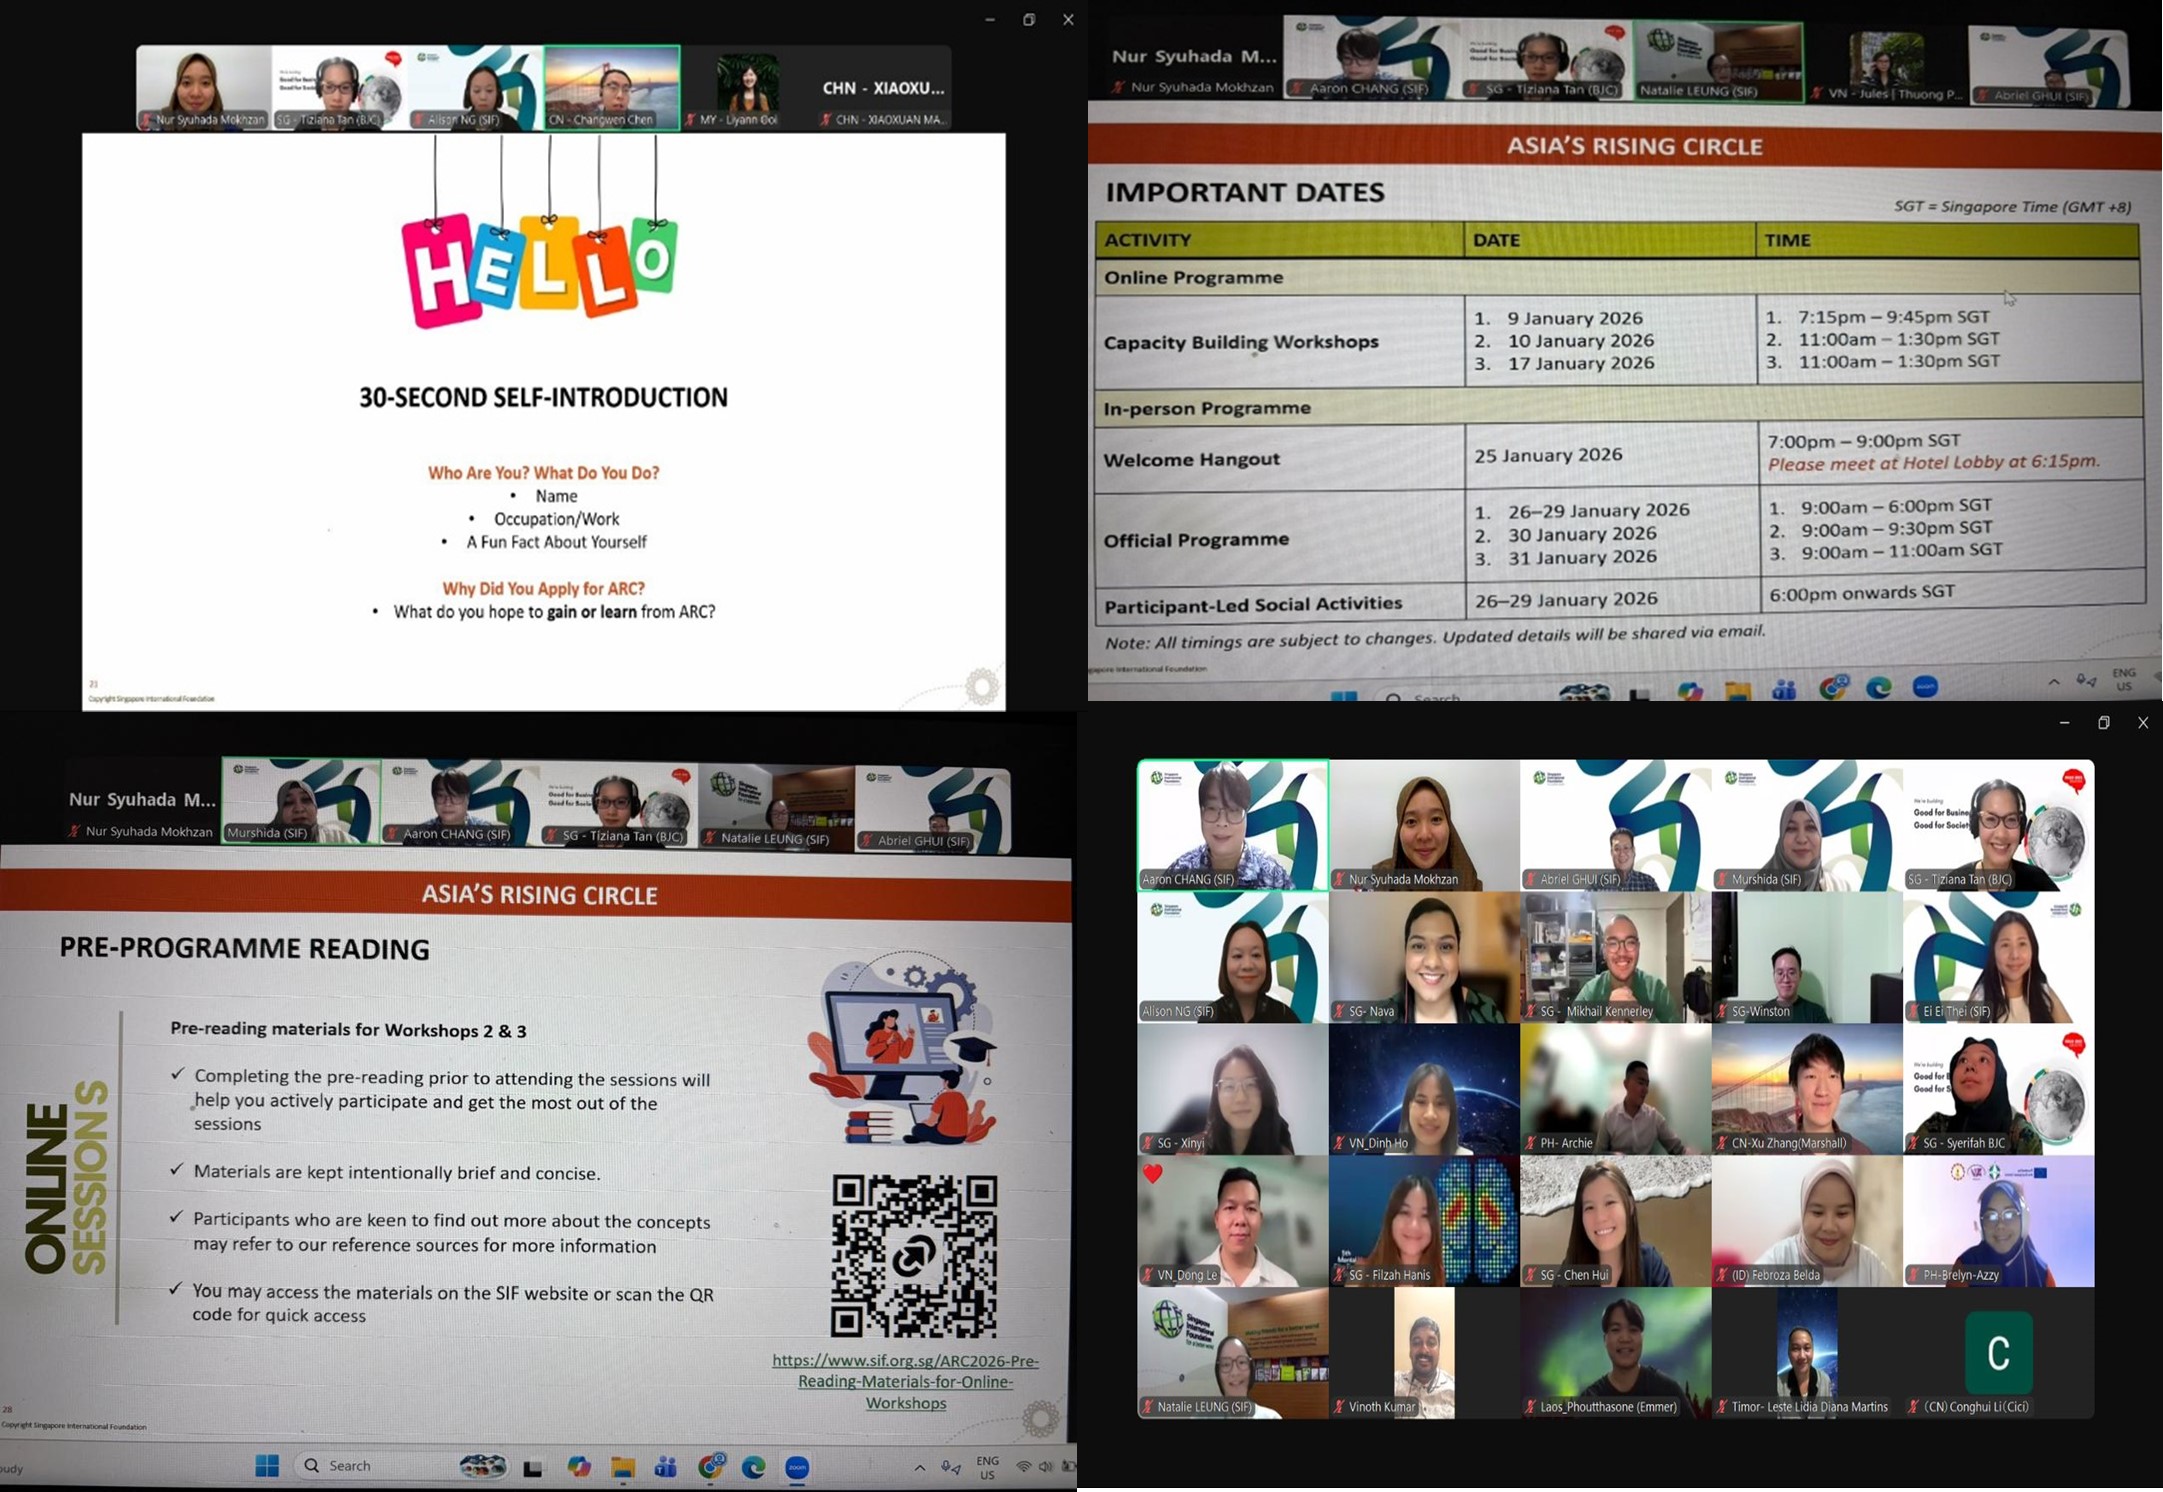Expand hidden tray icons in Important Dates taskbar
This screenshot has height=1492, width=2163.
point(2054,682)
